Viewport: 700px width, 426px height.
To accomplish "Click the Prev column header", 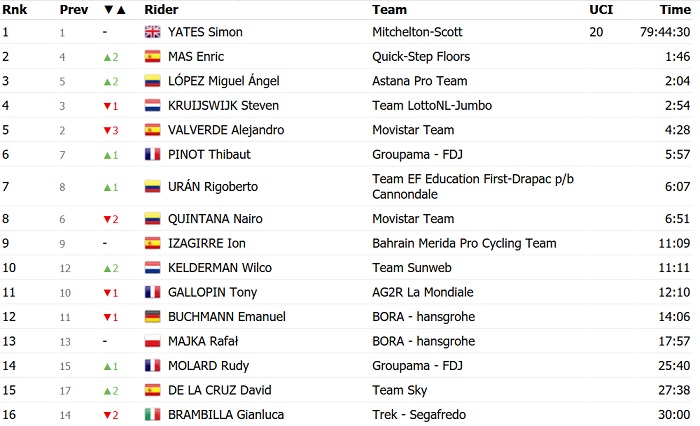I will (x=73, y=9).
